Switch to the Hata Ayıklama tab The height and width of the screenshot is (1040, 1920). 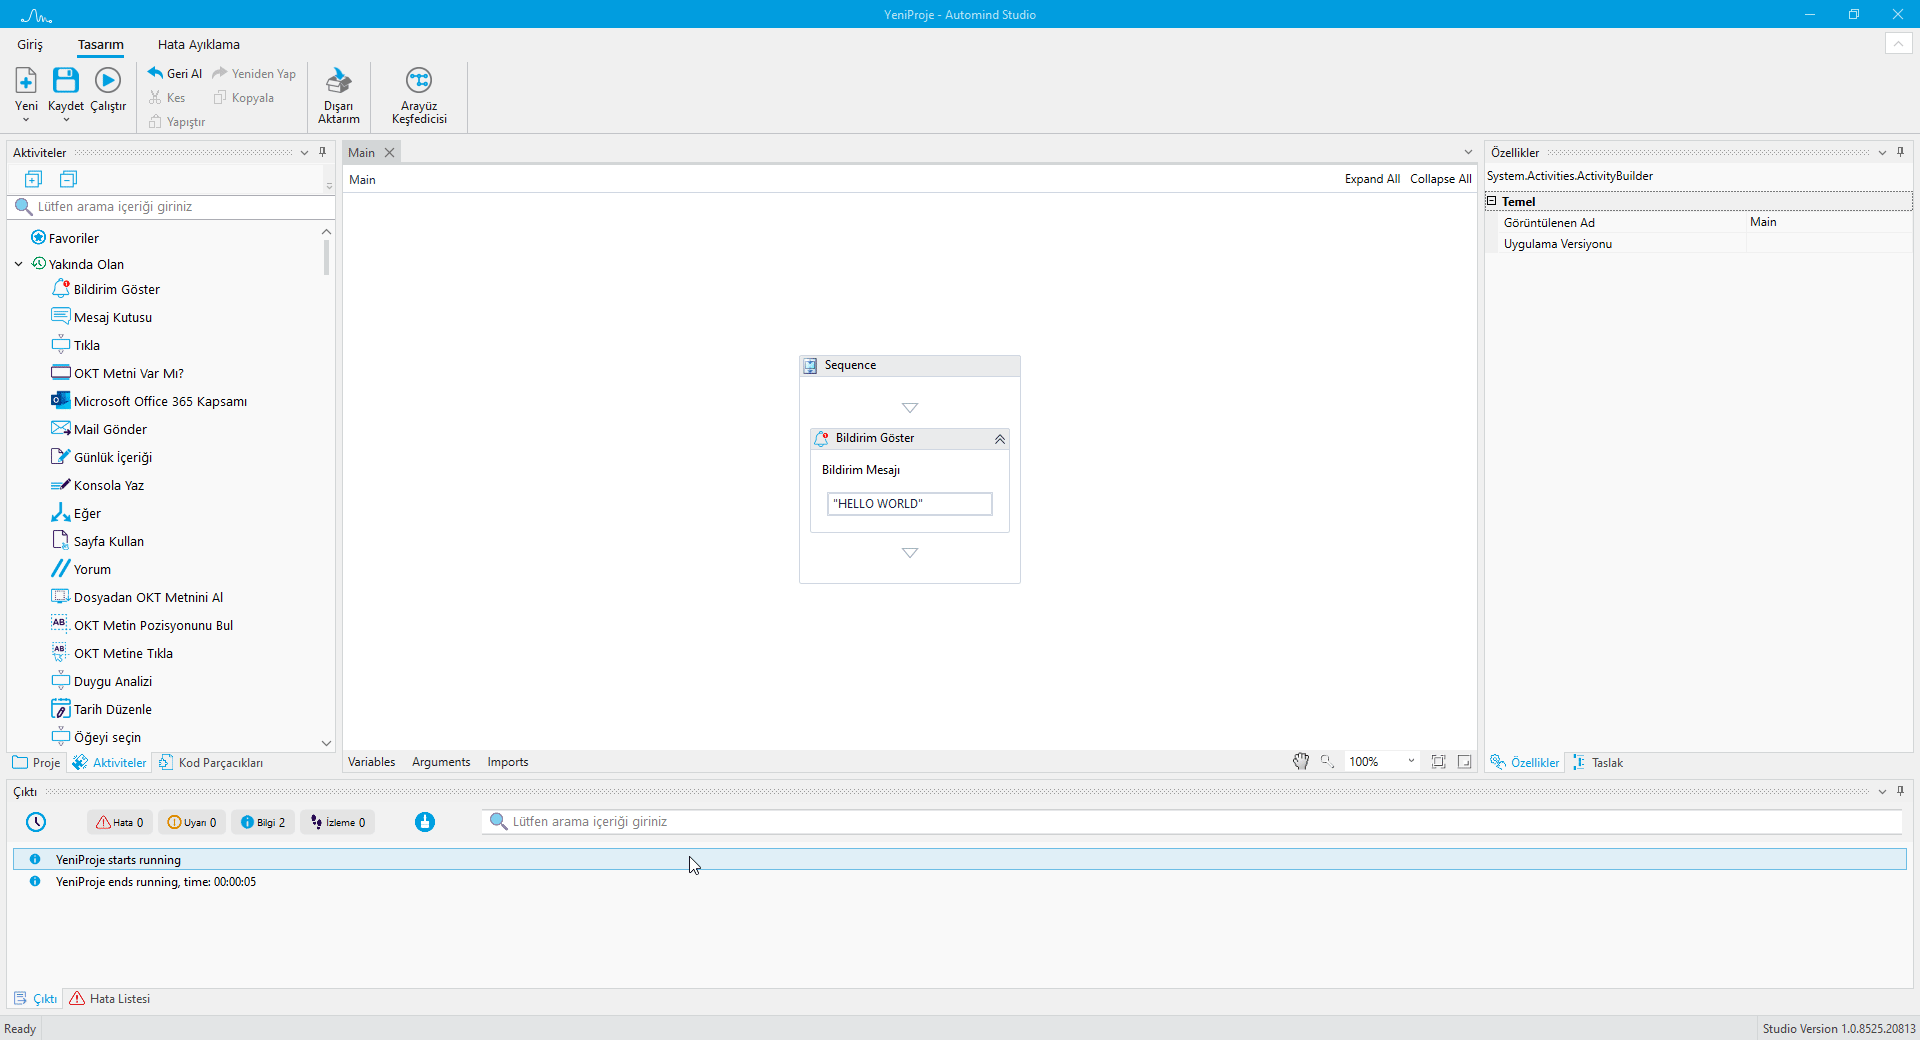point(198,45)
